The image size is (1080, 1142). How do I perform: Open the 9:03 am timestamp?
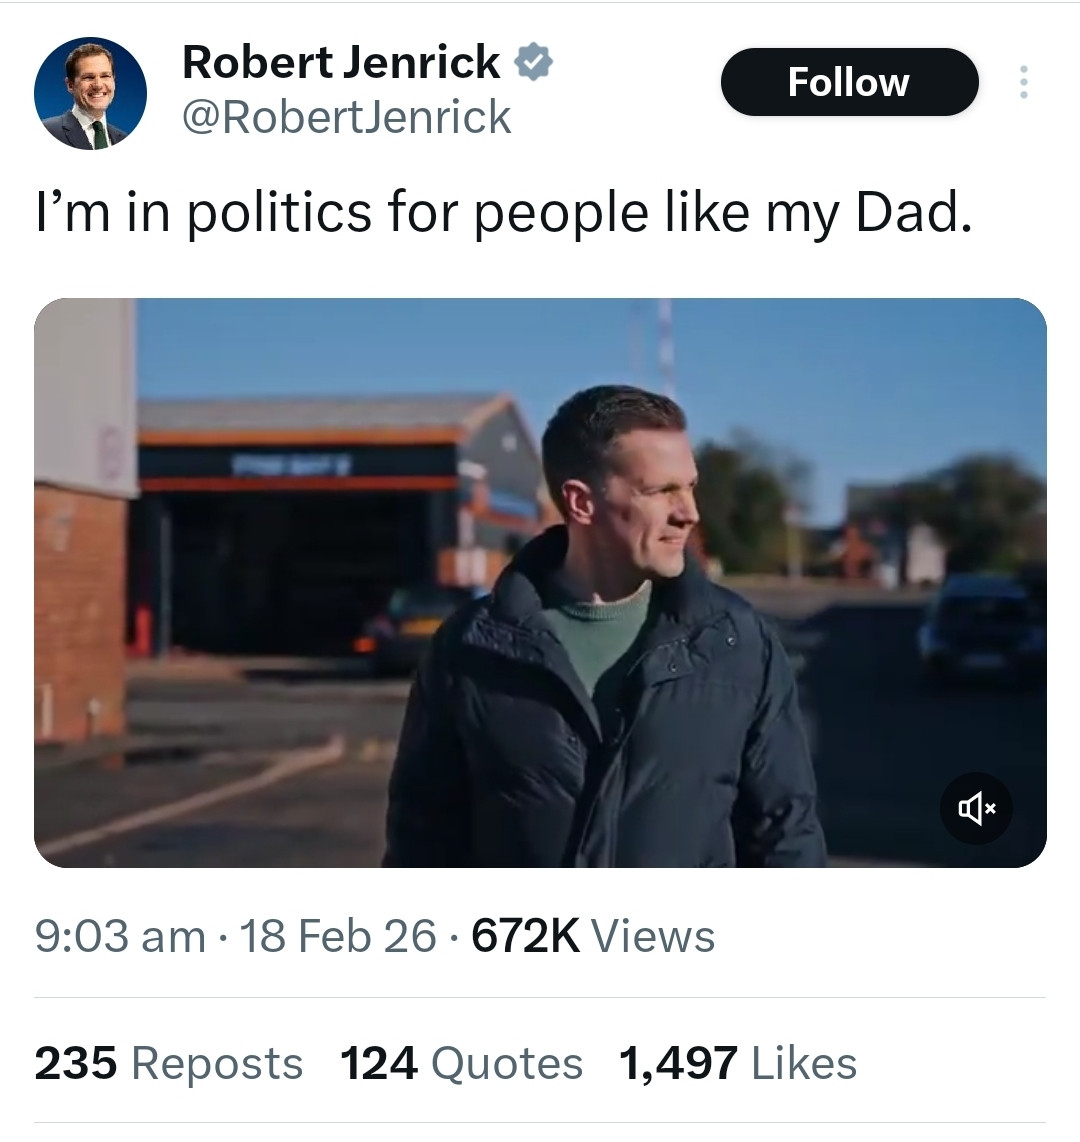(x=118, y=937)
